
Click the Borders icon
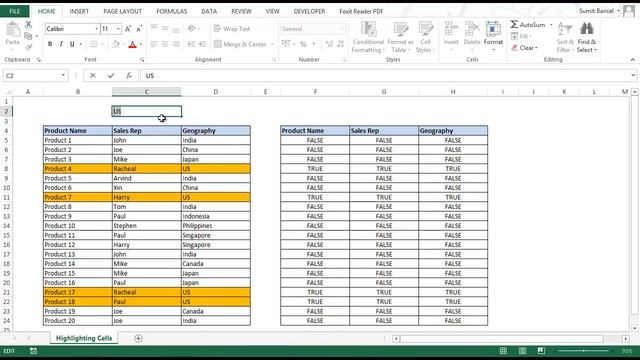[94, 44]
